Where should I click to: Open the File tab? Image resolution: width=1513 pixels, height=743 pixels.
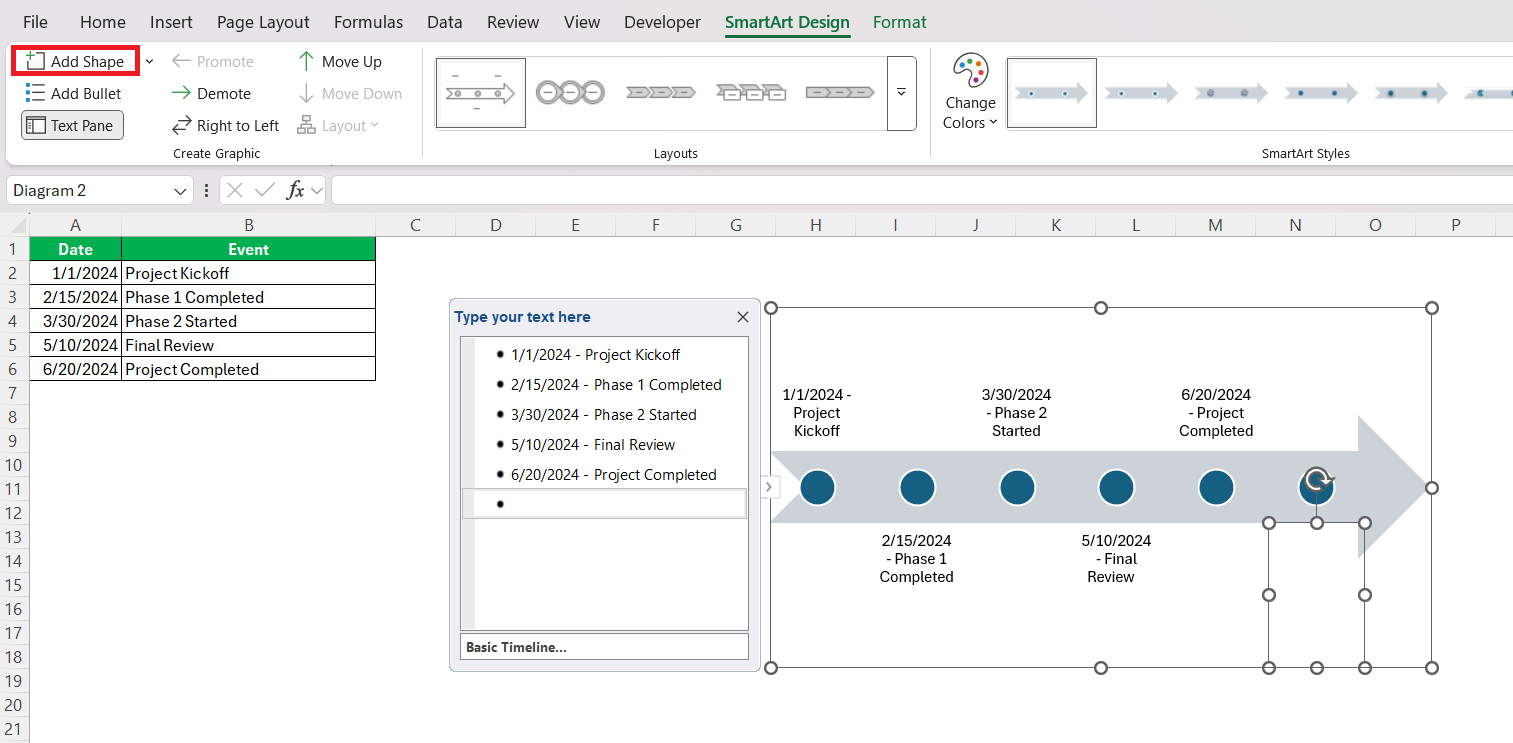(35, 22)
